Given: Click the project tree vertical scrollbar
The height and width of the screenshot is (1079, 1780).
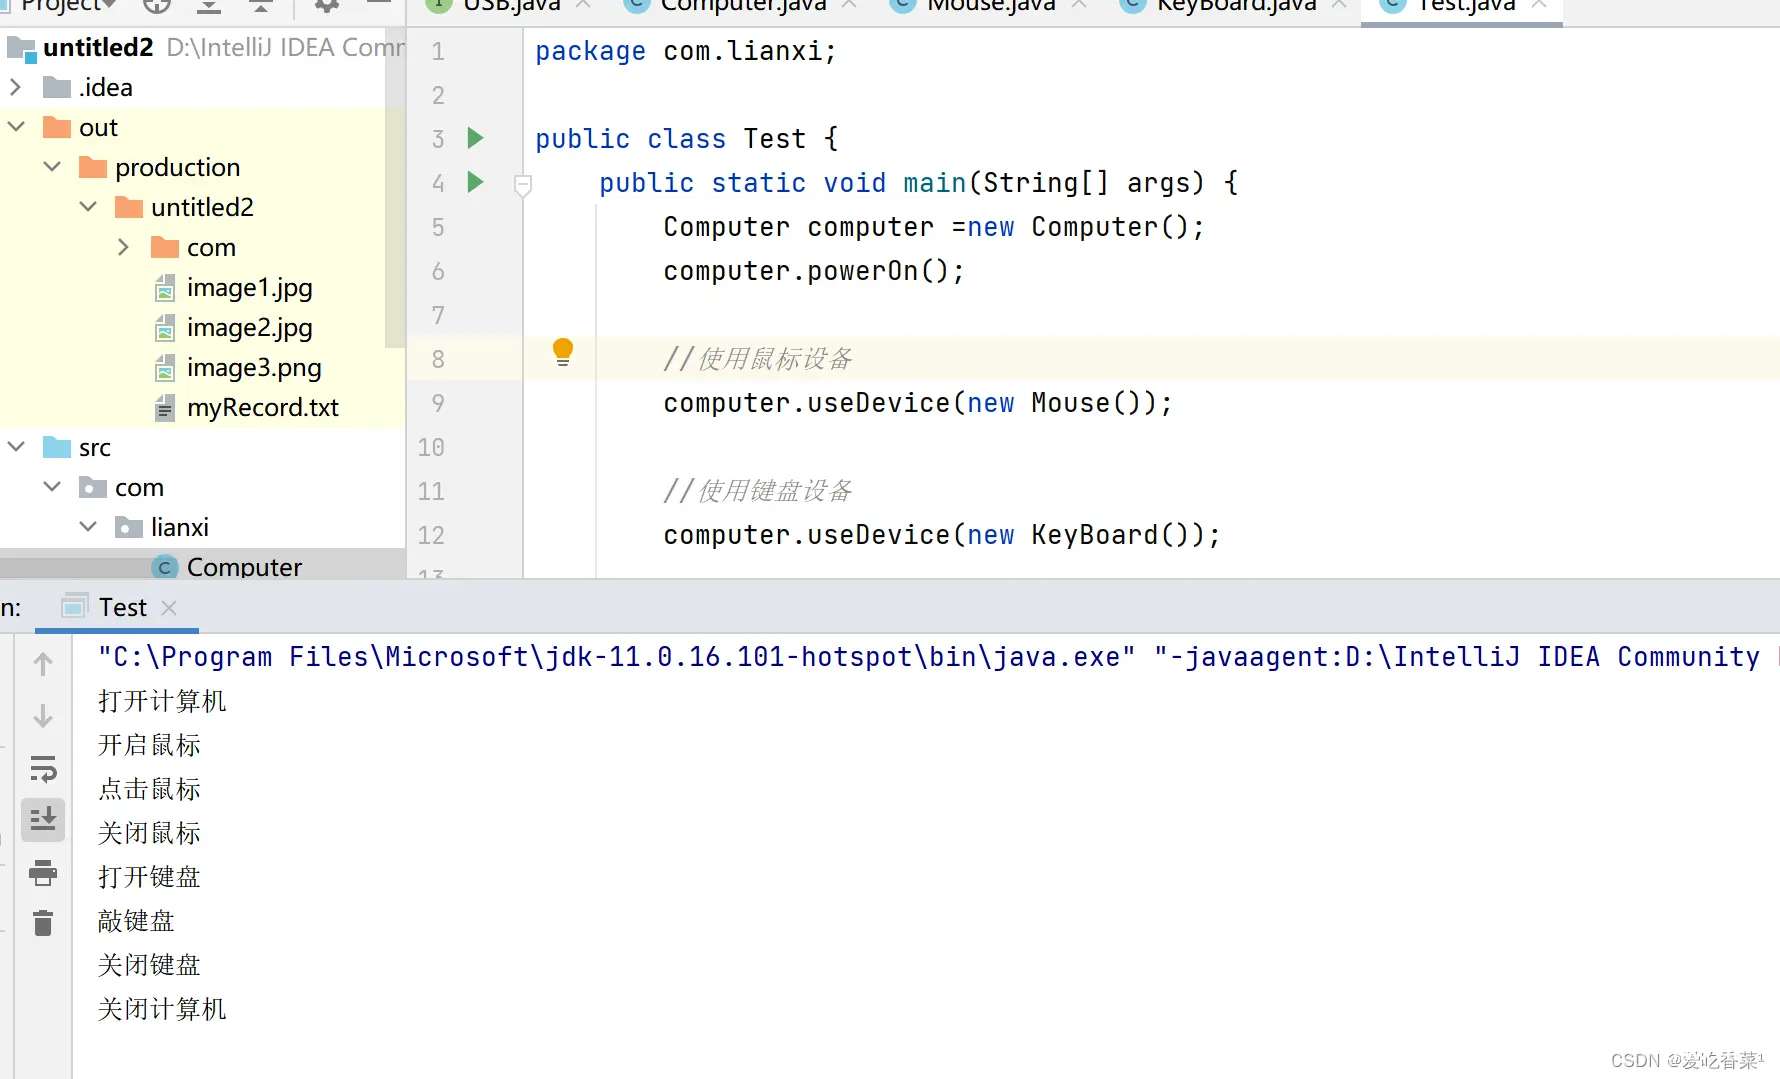Looking at the screenshot, I should pyautogui.click(x=395, y=190).
